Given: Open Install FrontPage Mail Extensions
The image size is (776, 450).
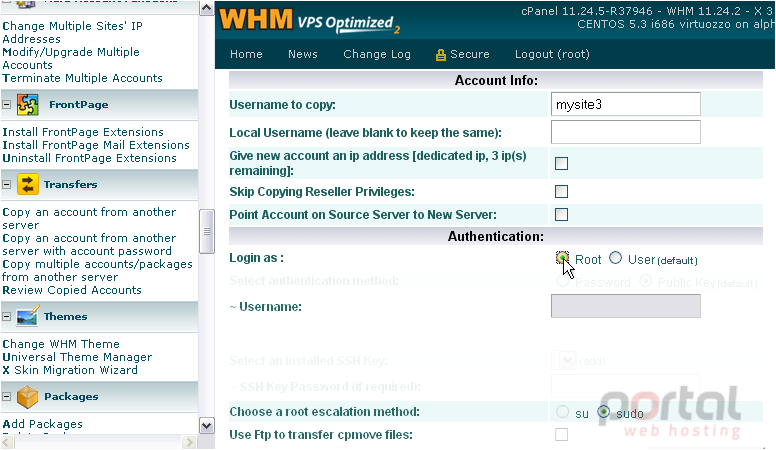Looking at the screenshot, I should pos(96,145).
